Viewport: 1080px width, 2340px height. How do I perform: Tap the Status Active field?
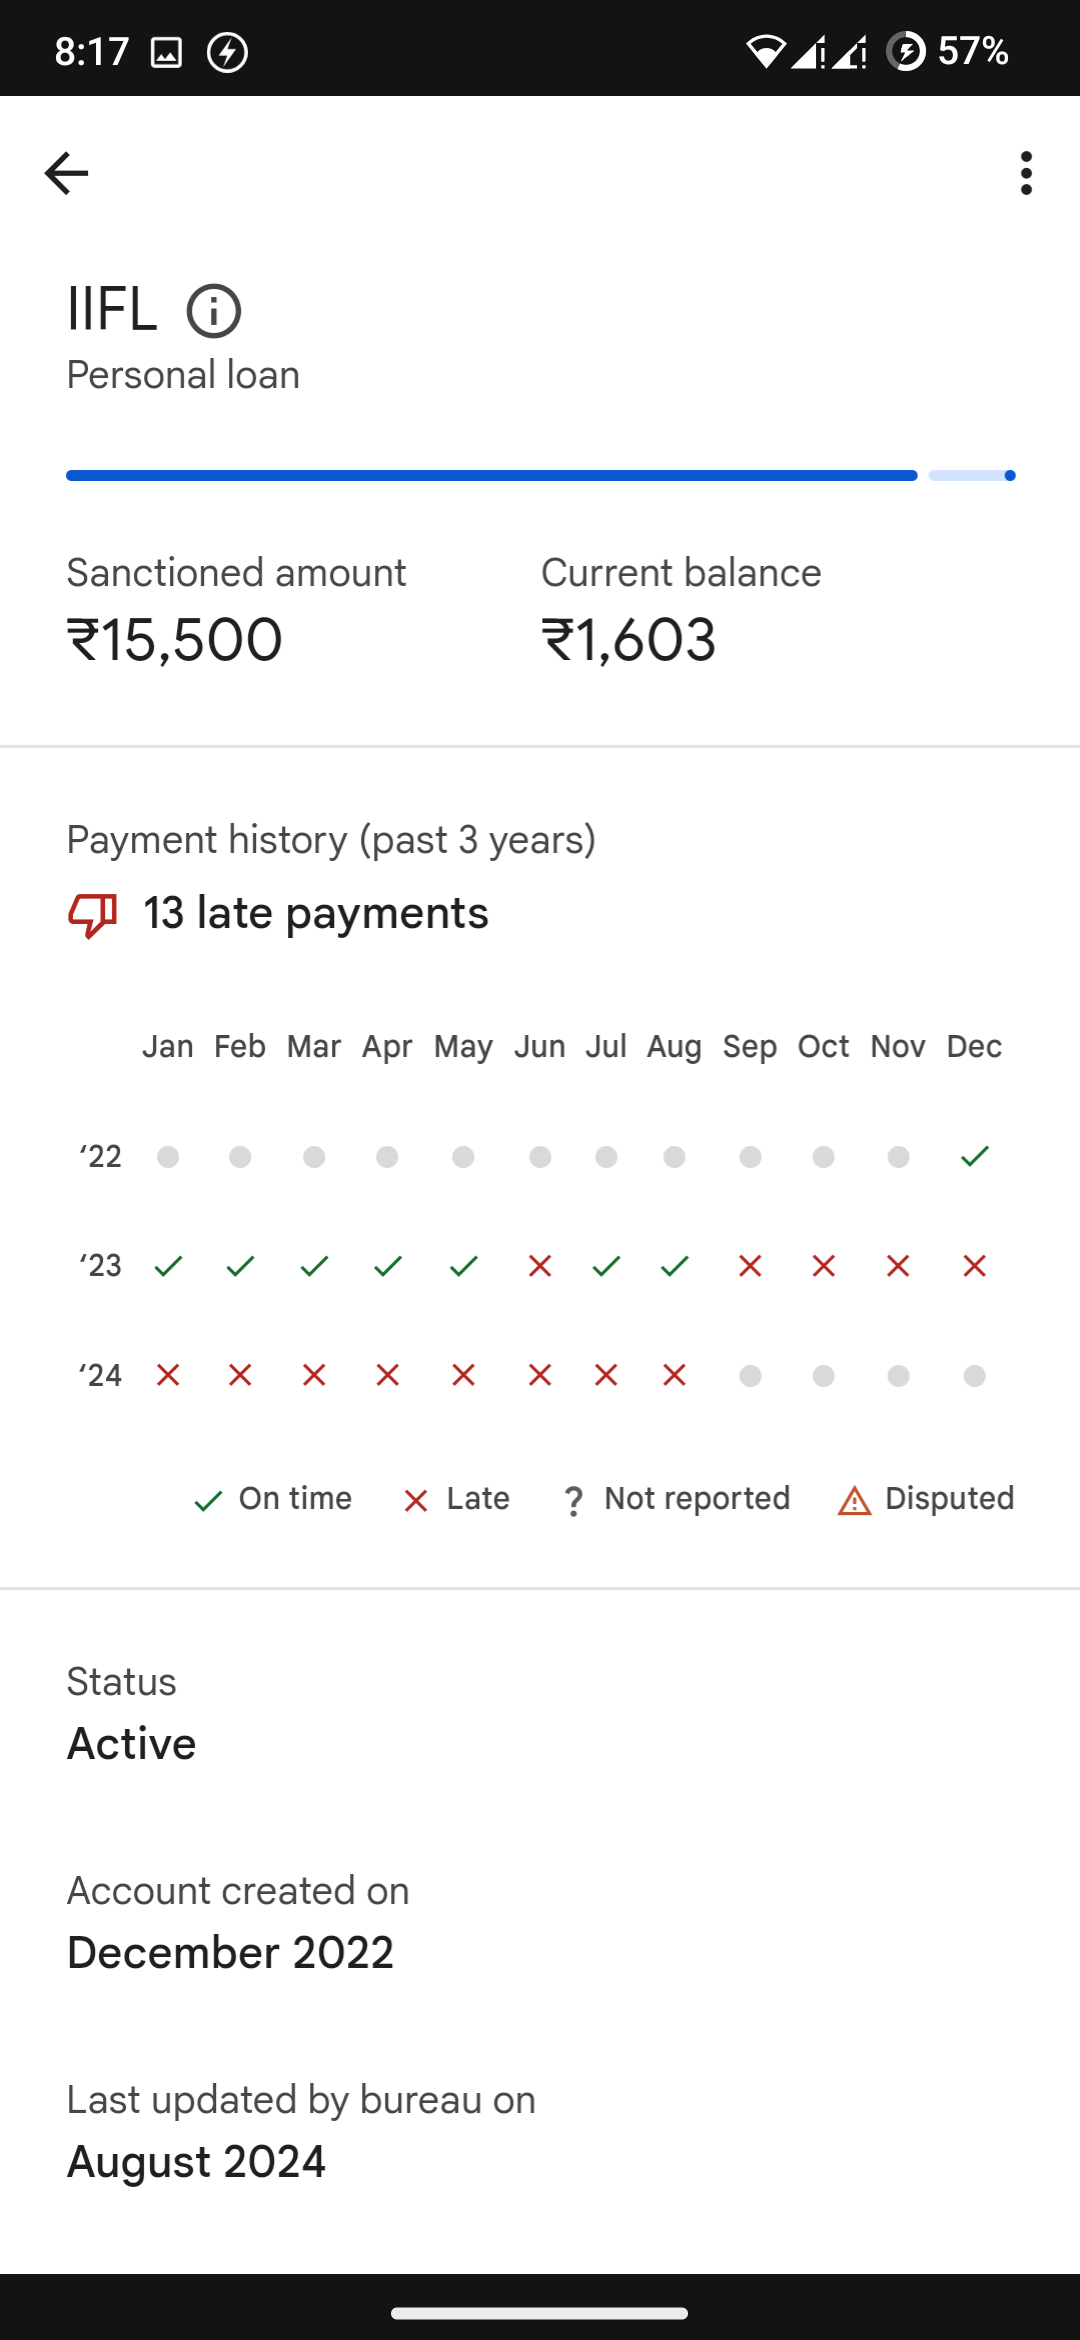pos(132,1743)
